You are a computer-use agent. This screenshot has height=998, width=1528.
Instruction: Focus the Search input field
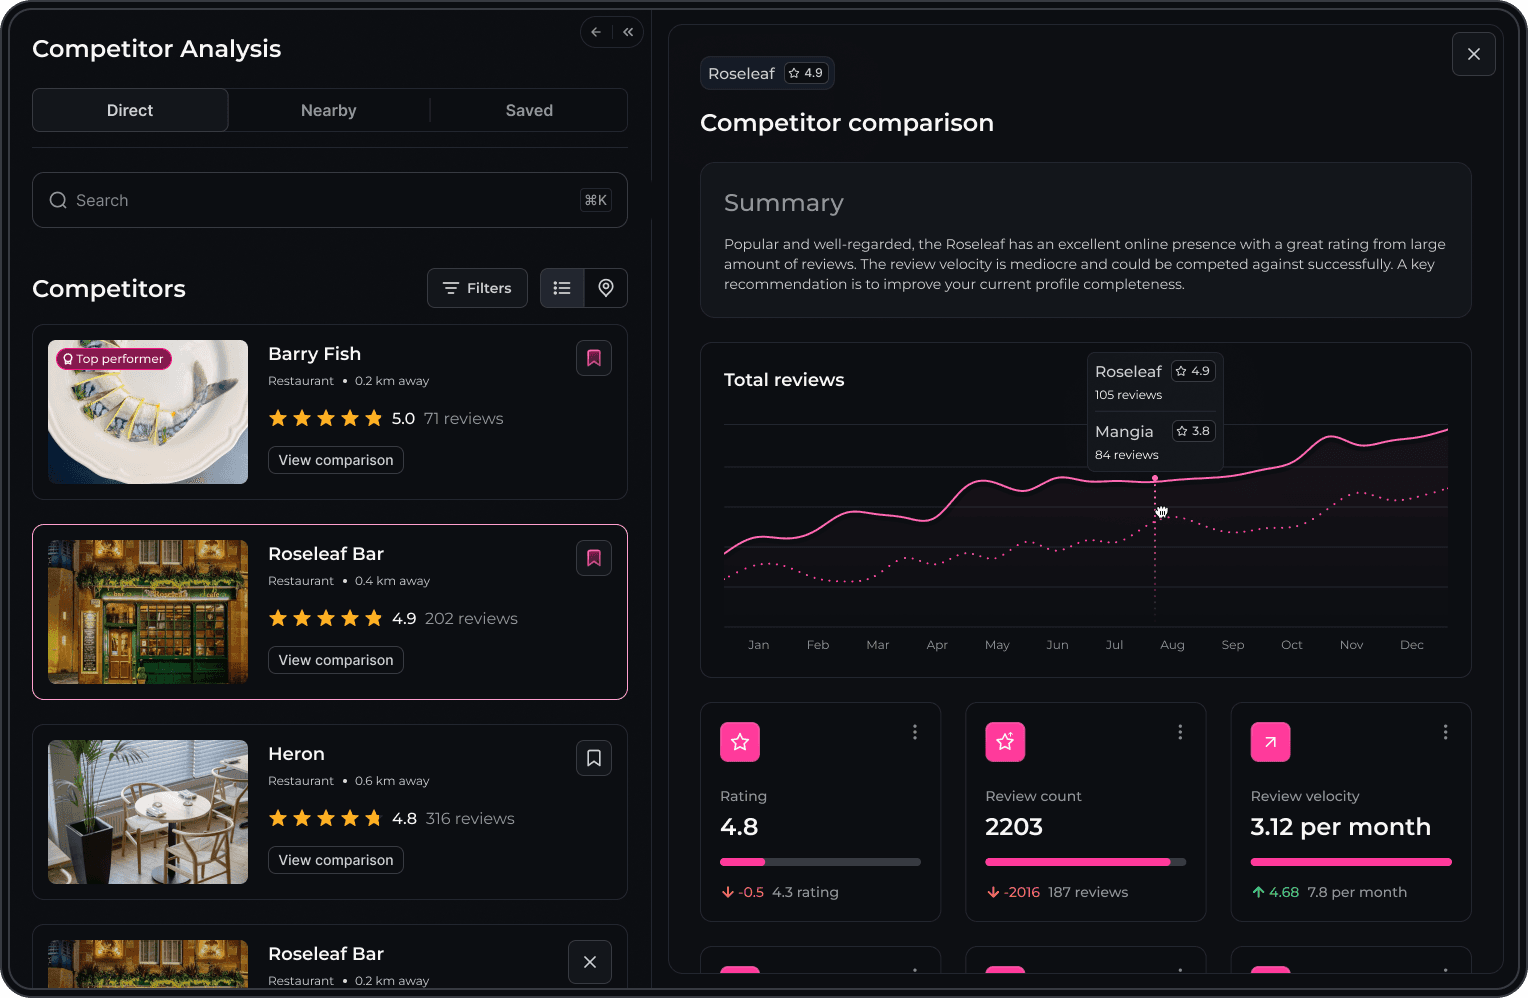330,200
